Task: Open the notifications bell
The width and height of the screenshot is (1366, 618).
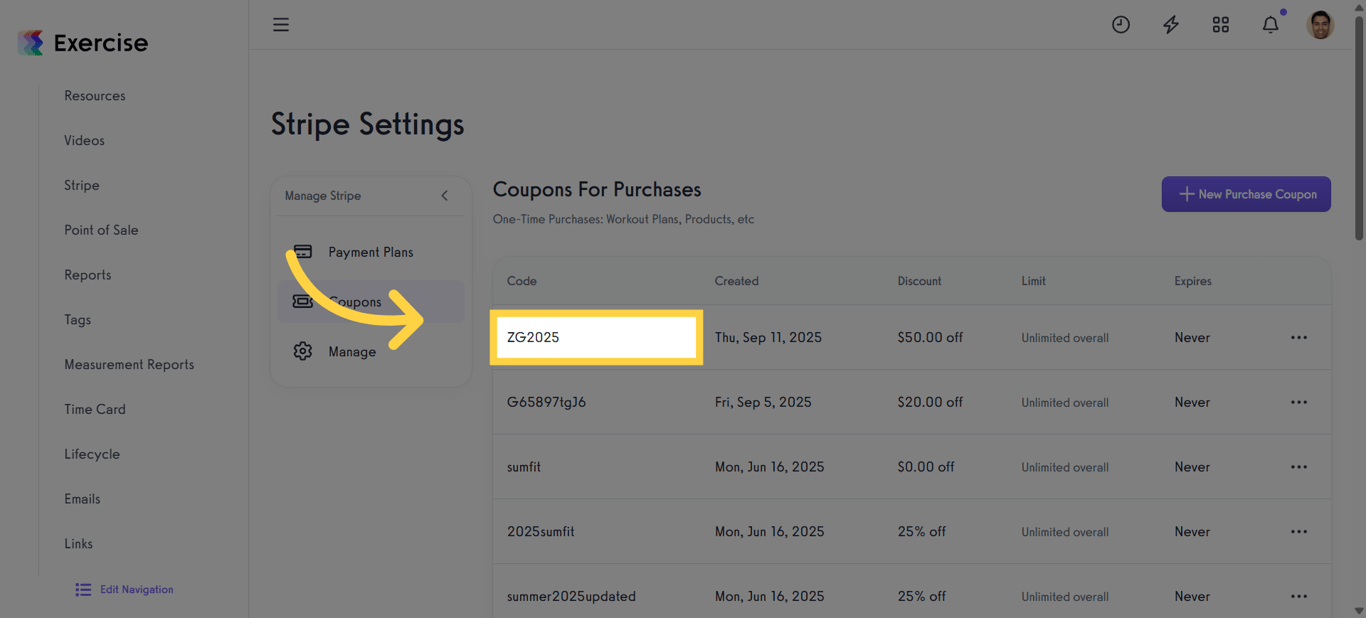Action: point(1270,24)
